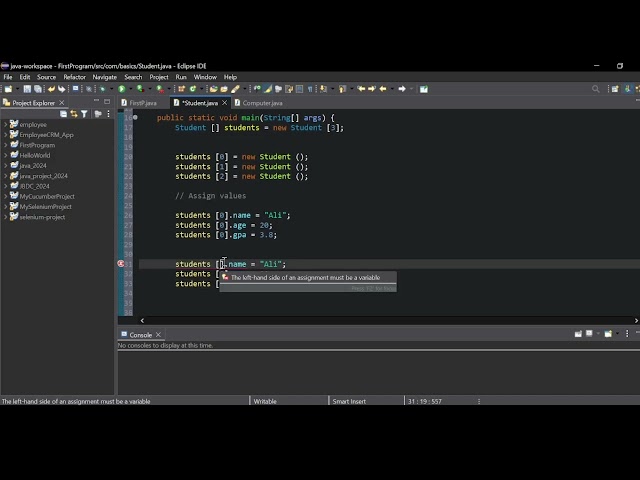This screenshot has height=480, width=640.
Task: Open dropdown arrow beside Debug icon
Action: (111, 89)
